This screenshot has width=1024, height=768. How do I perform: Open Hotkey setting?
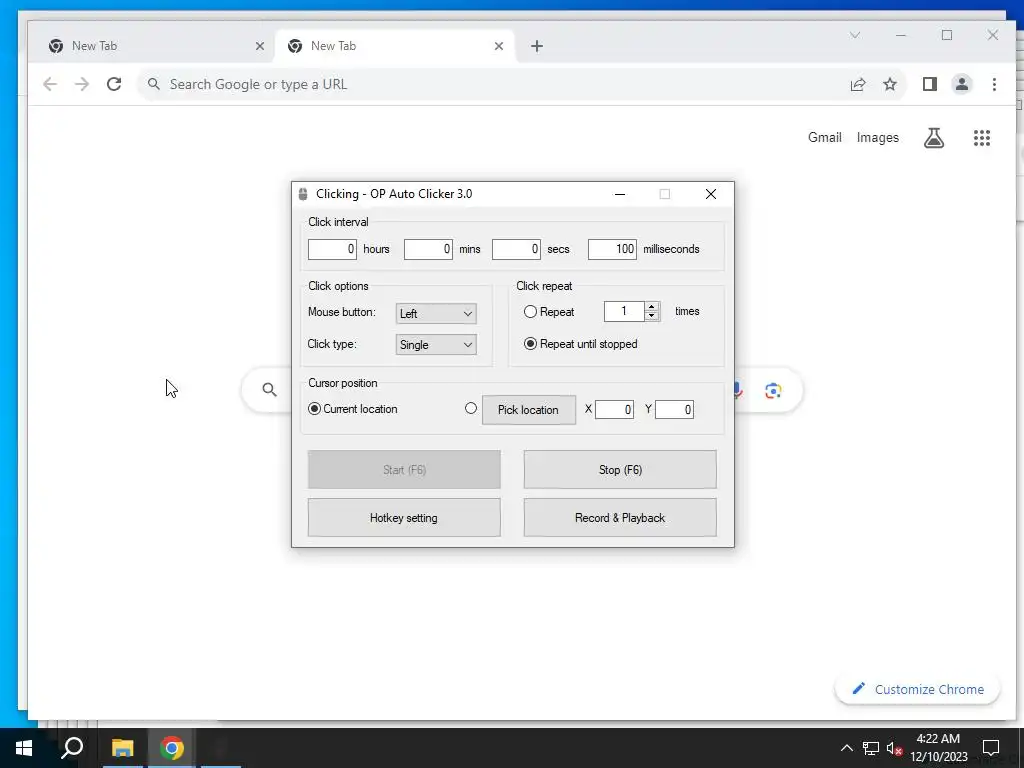[404, 518]
